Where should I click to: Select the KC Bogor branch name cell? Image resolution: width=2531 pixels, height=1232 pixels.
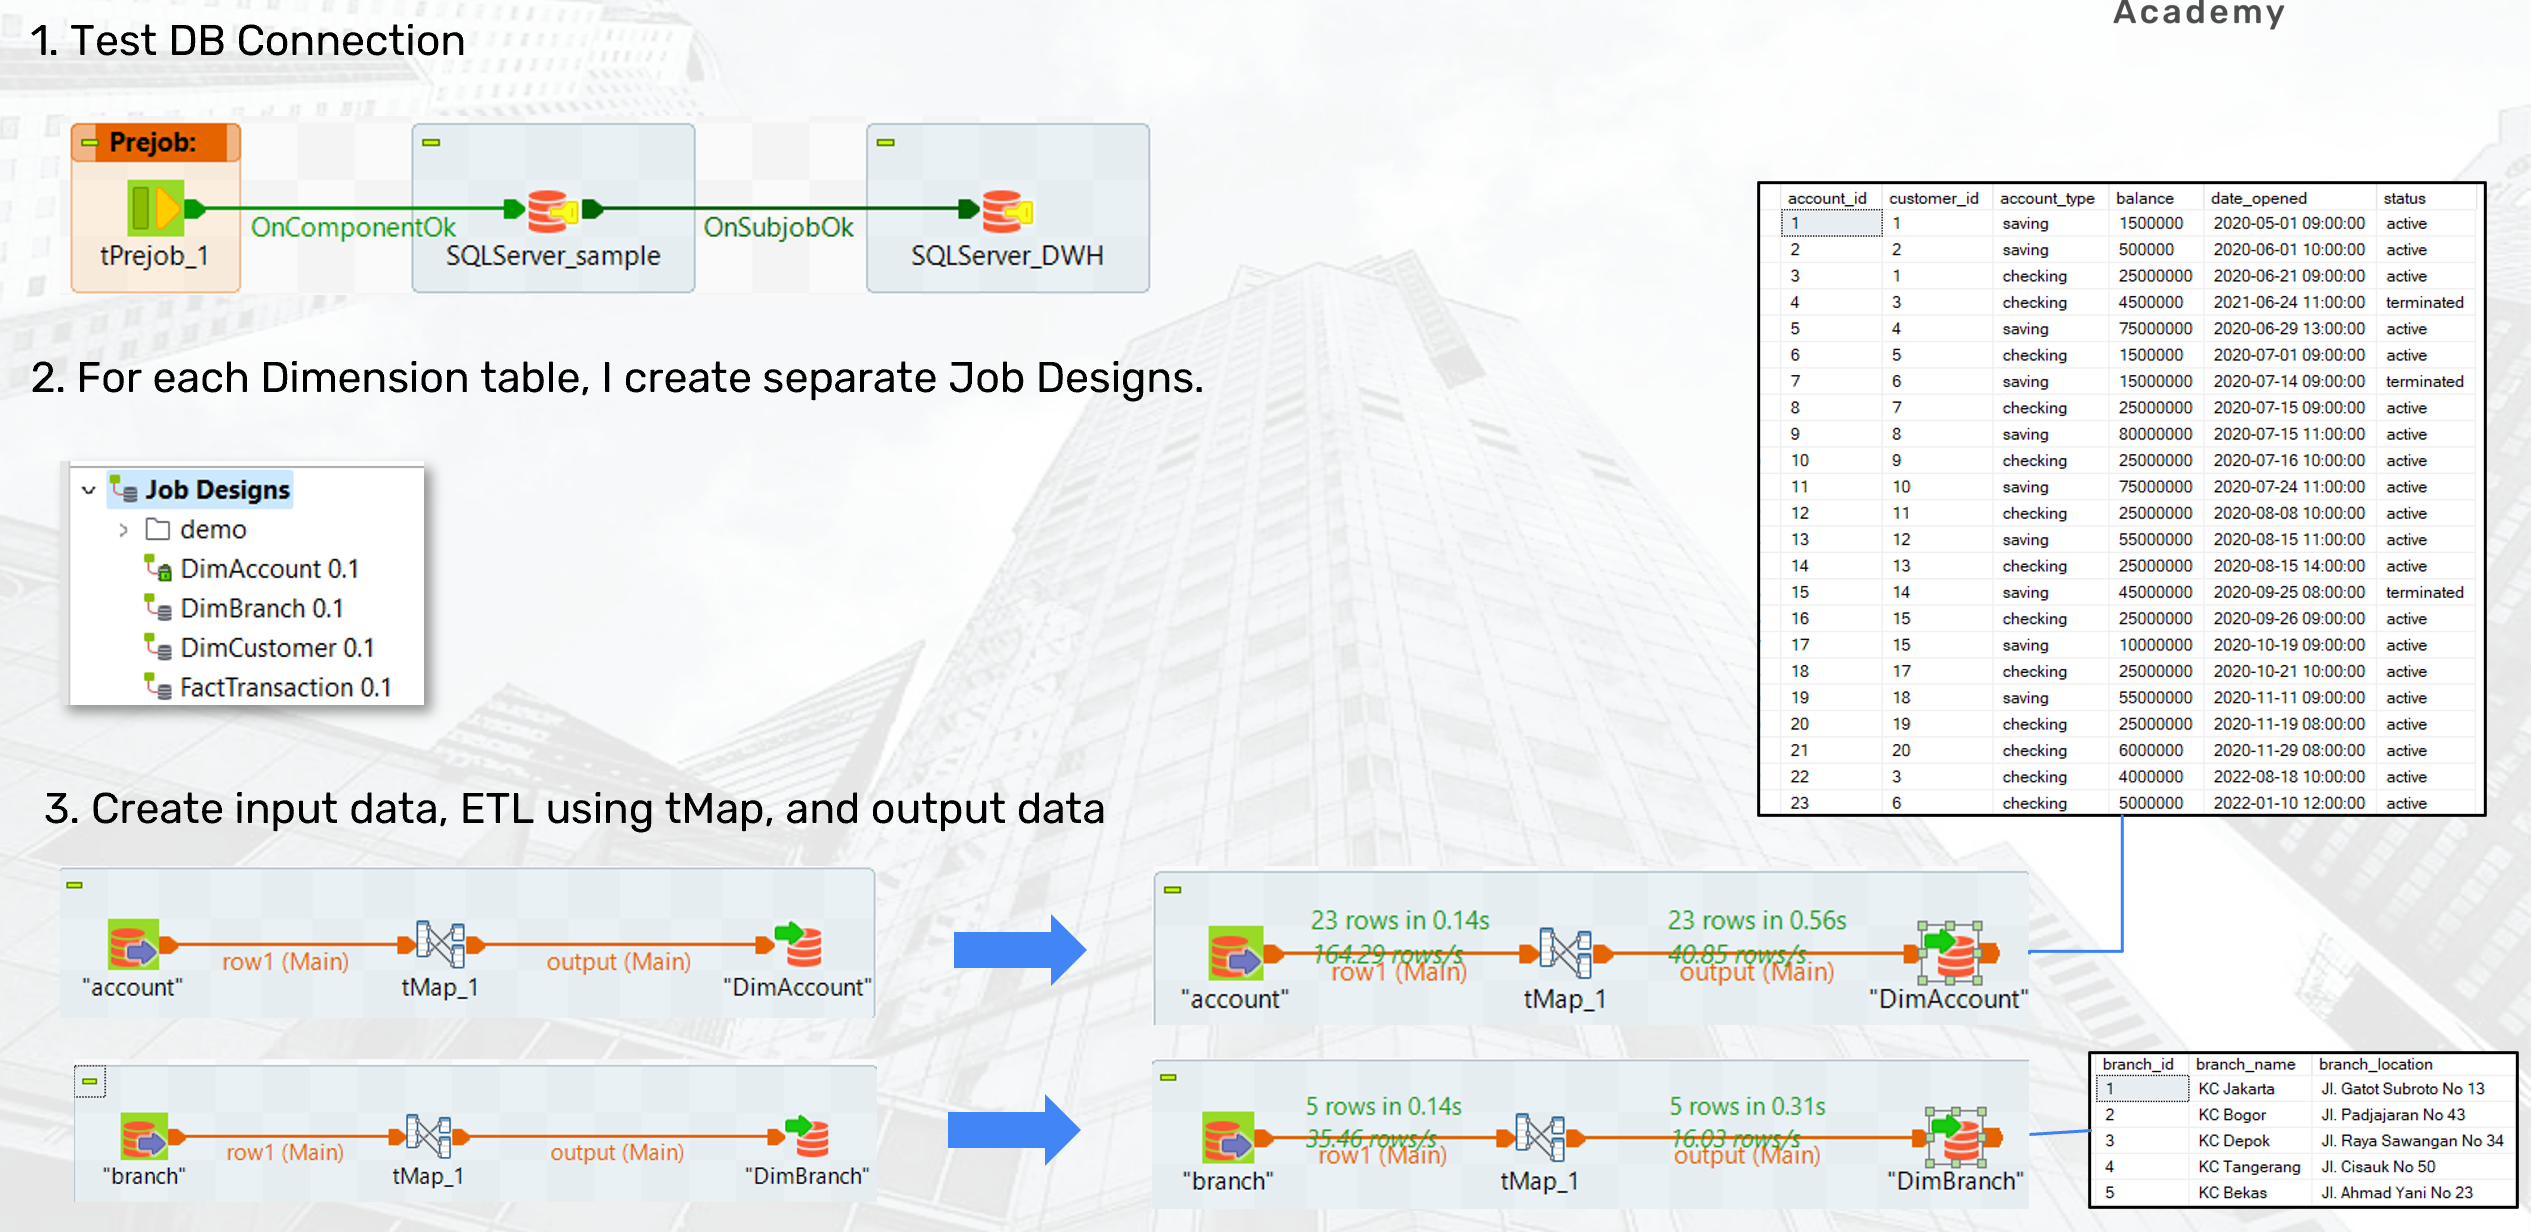[2232, 1115]
